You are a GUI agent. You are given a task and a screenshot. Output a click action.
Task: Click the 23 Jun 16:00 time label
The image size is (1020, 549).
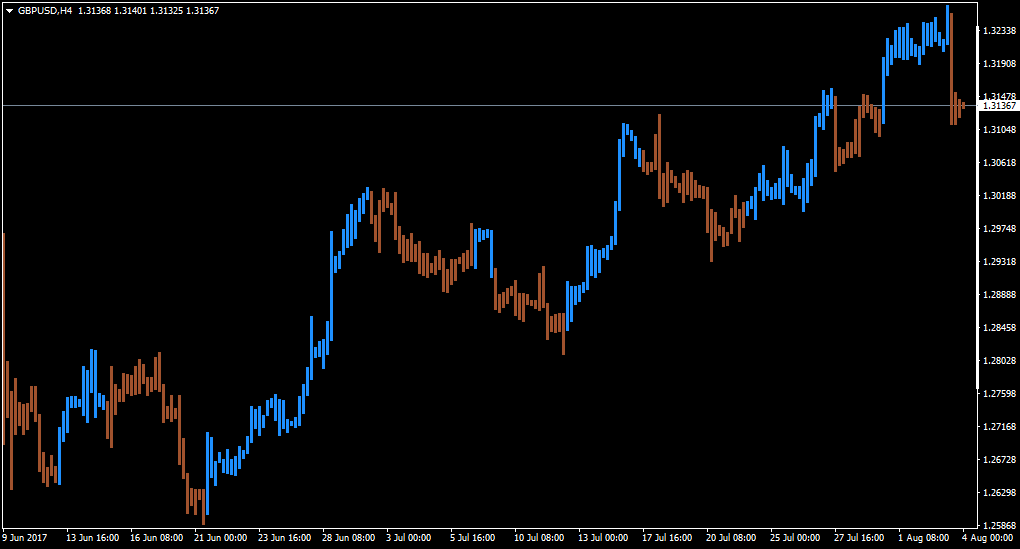[284, 538]
